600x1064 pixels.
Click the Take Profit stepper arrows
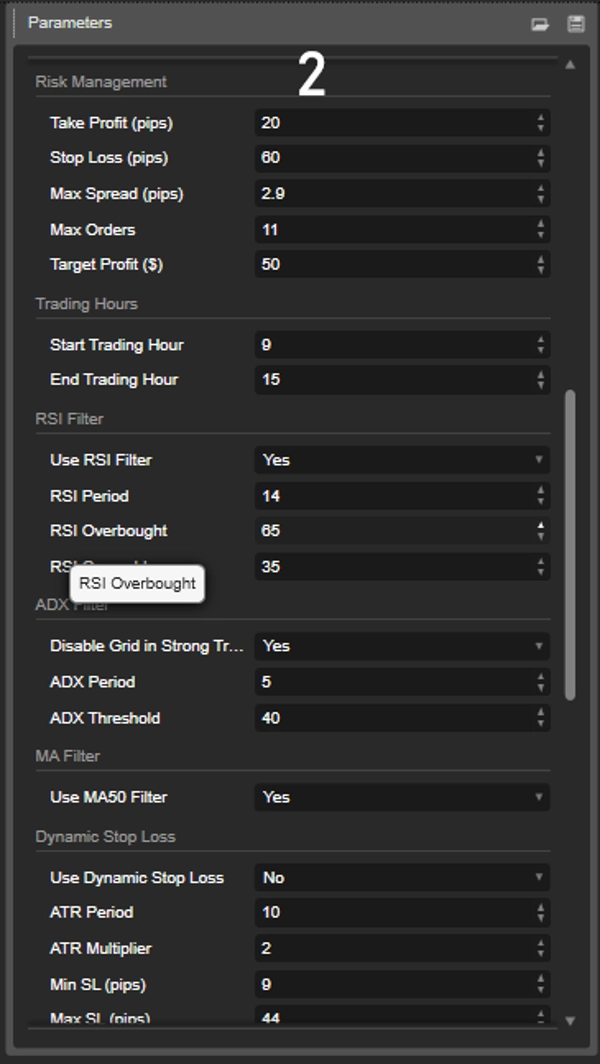pos(541,123)
